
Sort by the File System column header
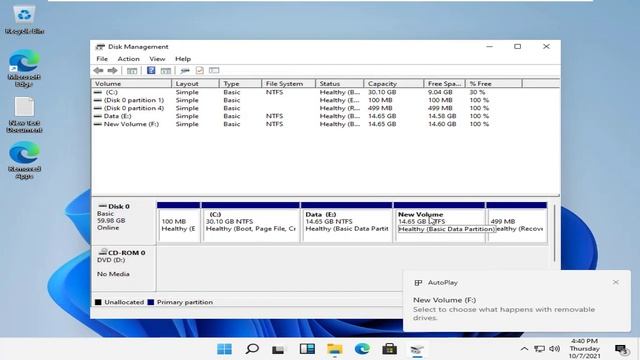coord(289,83)
